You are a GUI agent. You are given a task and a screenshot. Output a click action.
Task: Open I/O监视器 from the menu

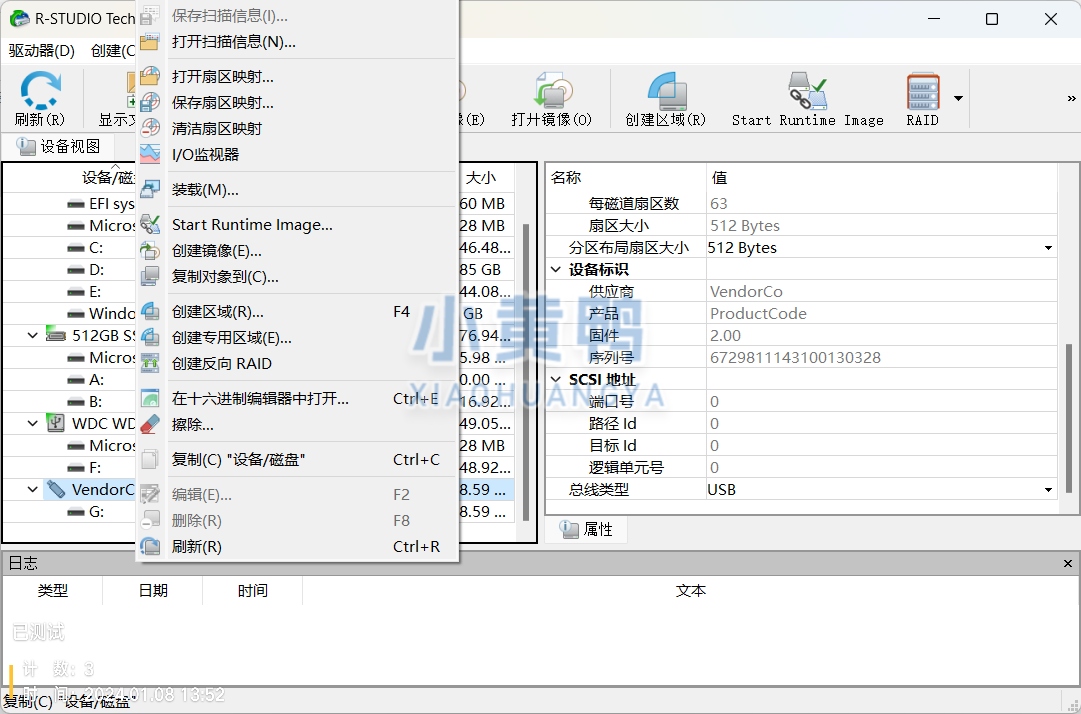tap(298, 154)
